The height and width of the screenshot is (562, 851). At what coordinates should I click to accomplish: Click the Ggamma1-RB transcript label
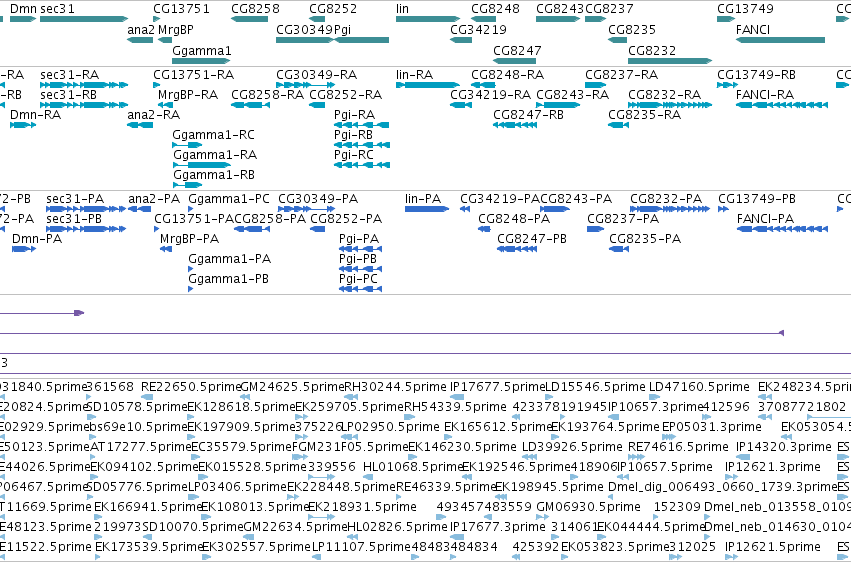coord(214,175)
